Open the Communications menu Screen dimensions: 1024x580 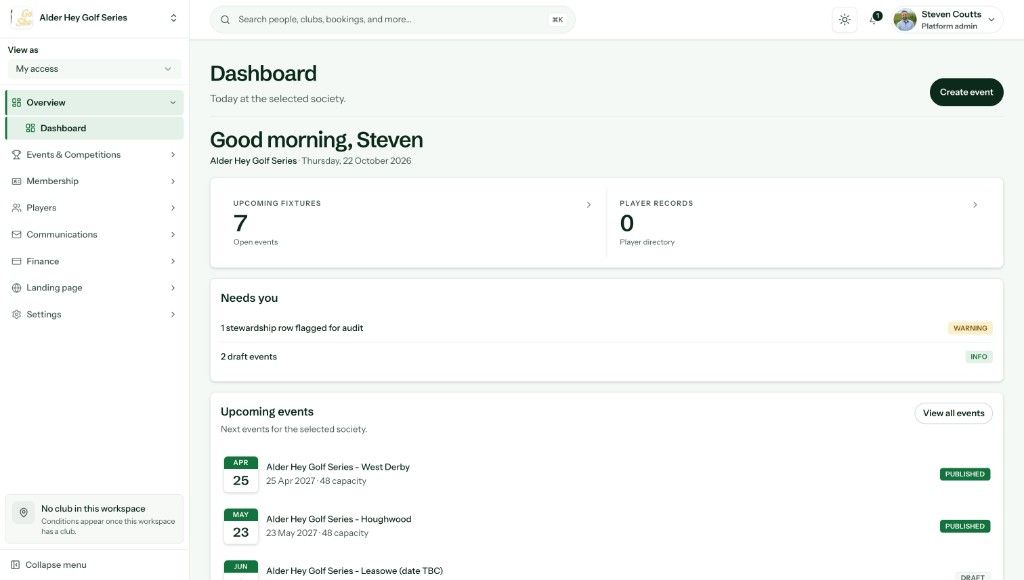coord(94,234)
